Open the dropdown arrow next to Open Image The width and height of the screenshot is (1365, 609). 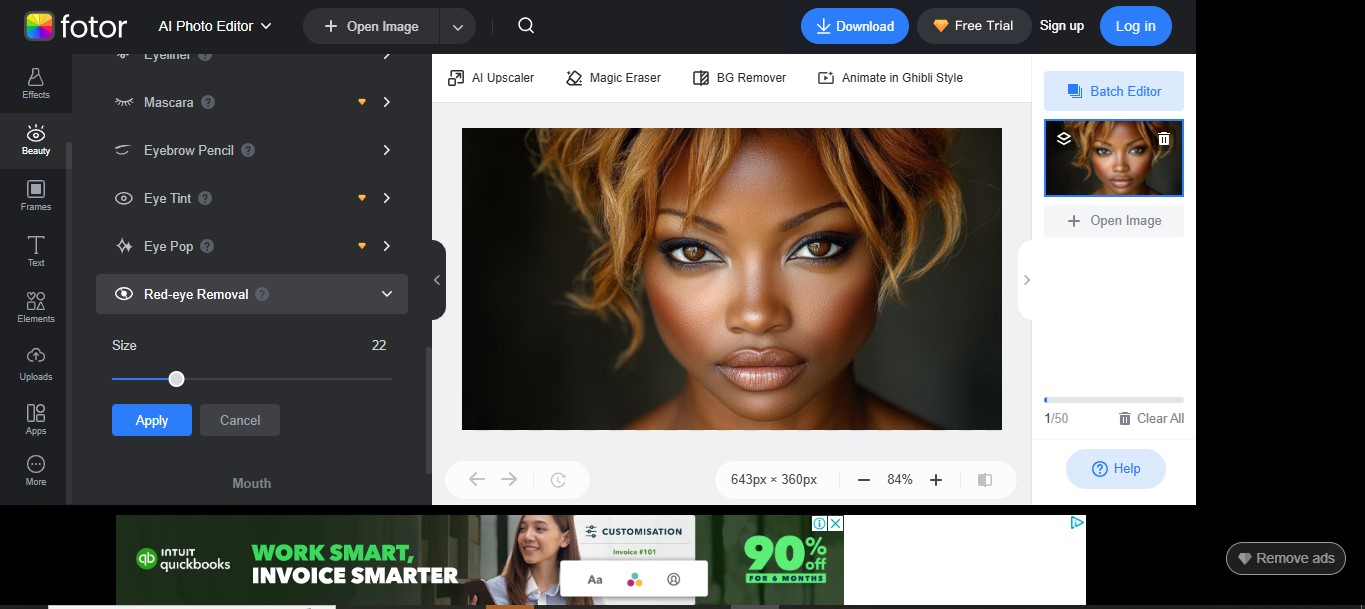(458, 26)
